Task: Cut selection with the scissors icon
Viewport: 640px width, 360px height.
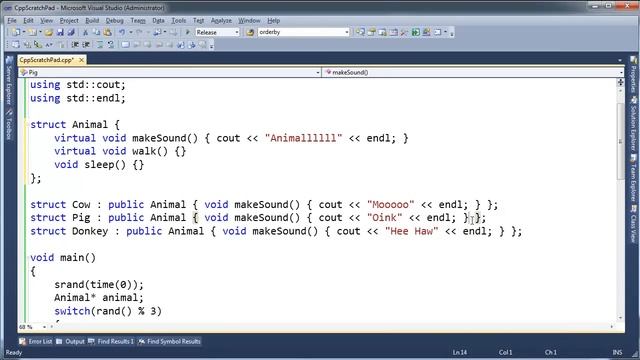Action: 85,32
